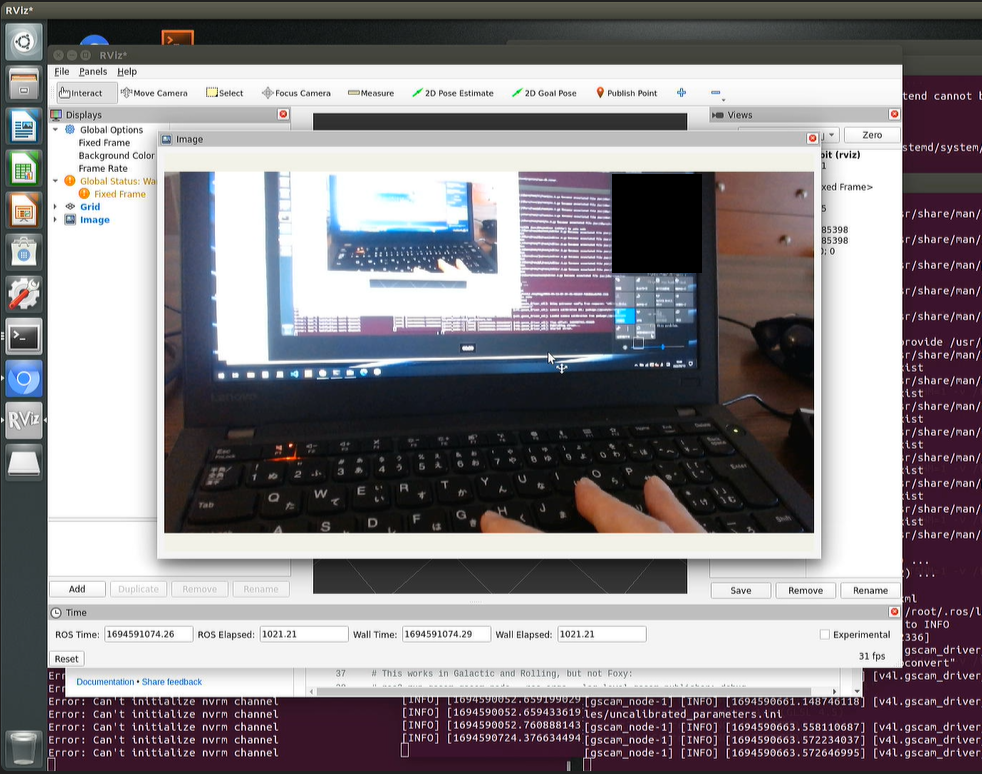
Task: Activate the Focus Camera tool
Action: pos(296,93)
